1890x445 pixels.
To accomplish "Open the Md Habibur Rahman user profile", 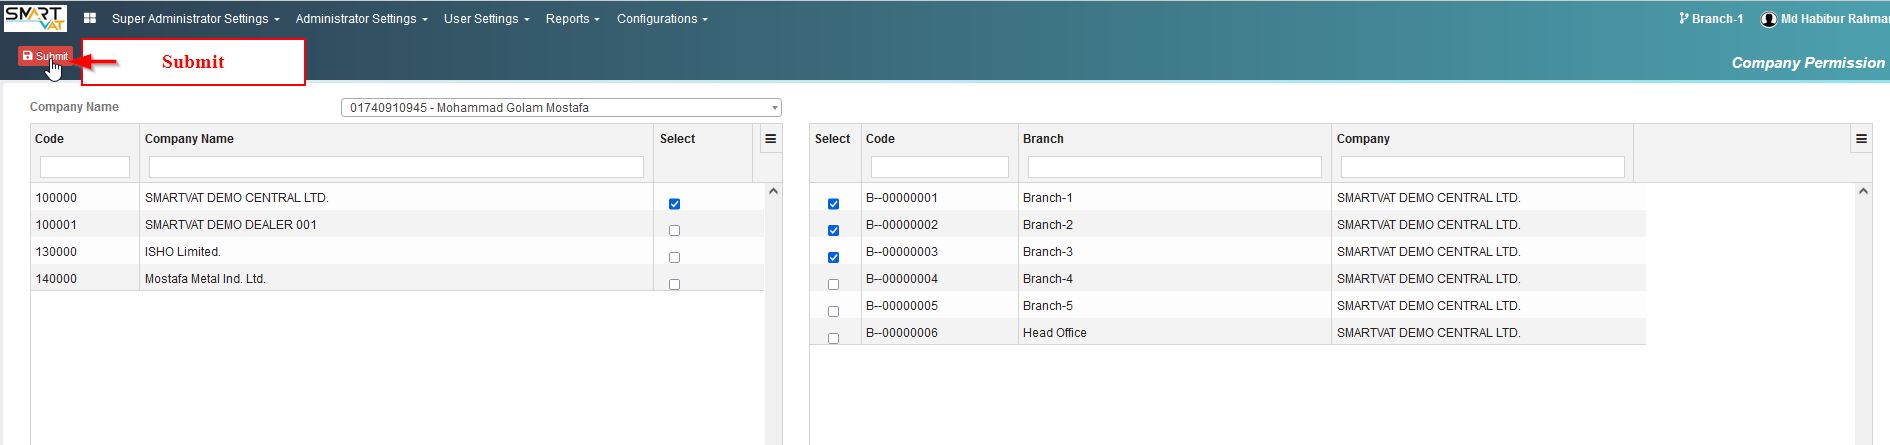I will (x=1824, y=19).
